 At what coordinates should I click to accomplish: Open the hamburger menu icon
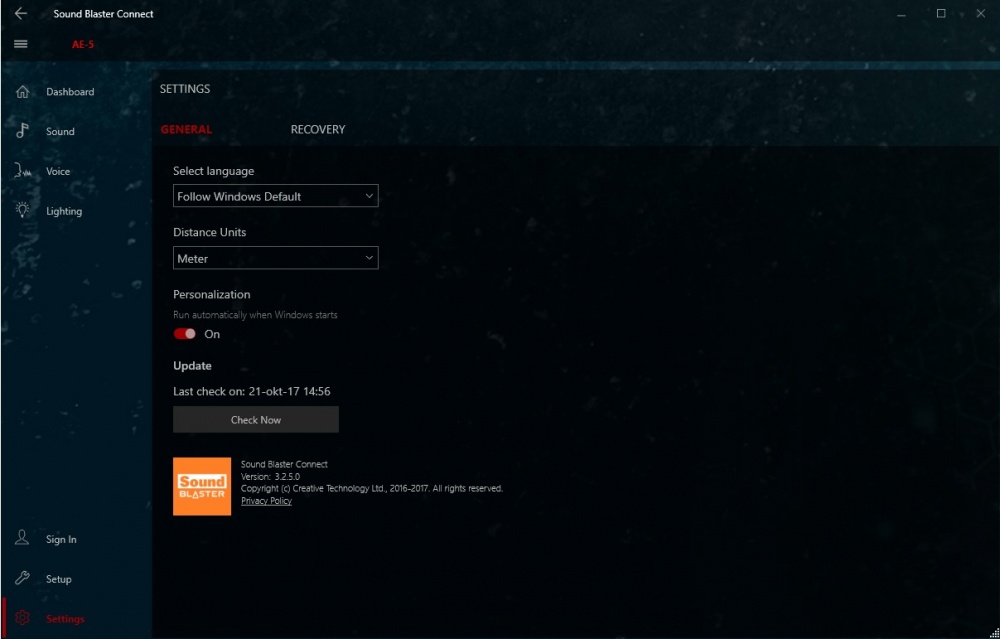[20, 44]
